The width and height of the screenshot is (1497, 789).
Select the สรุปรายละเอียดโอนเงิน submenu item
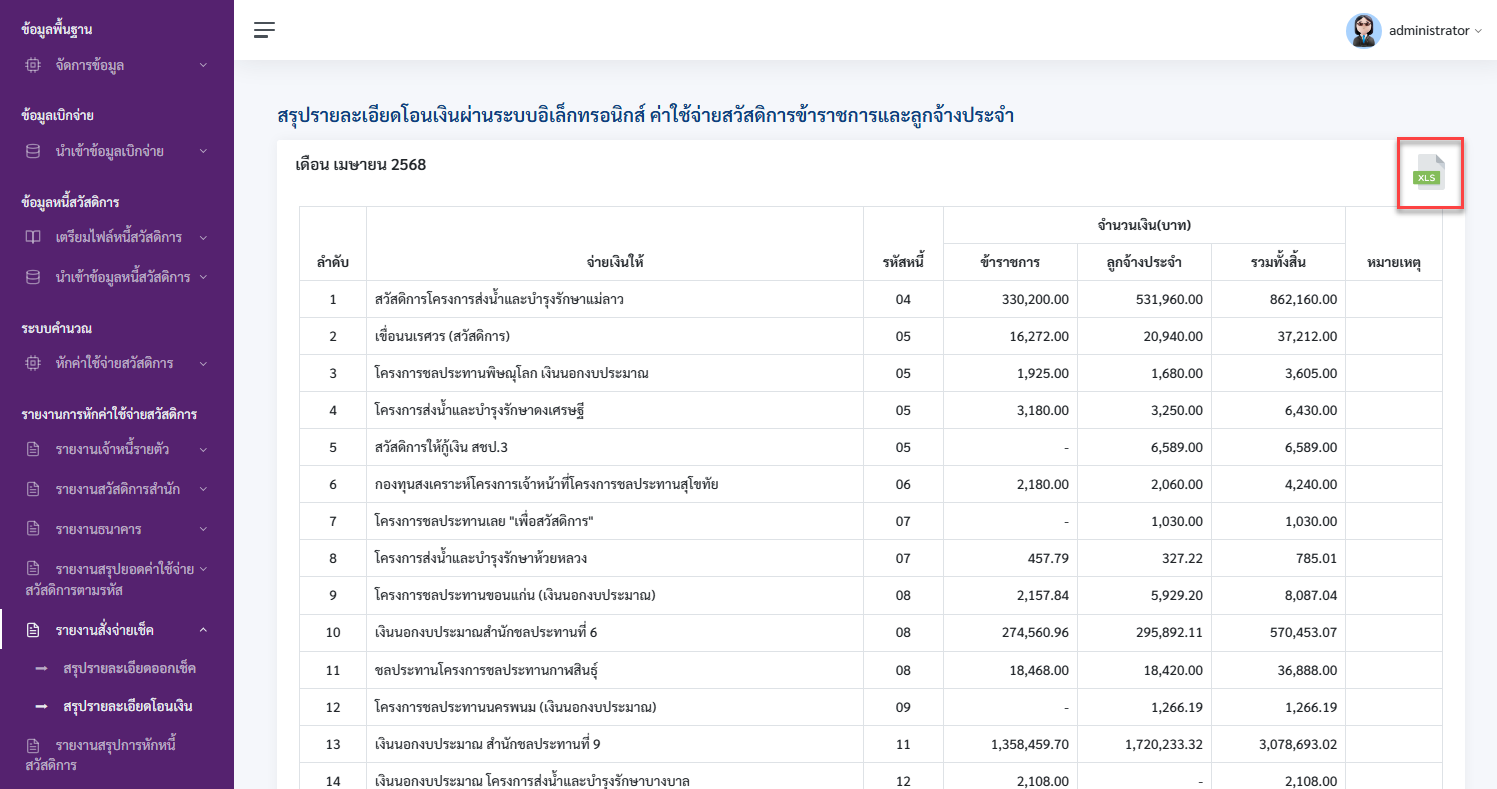coord(128,706)
